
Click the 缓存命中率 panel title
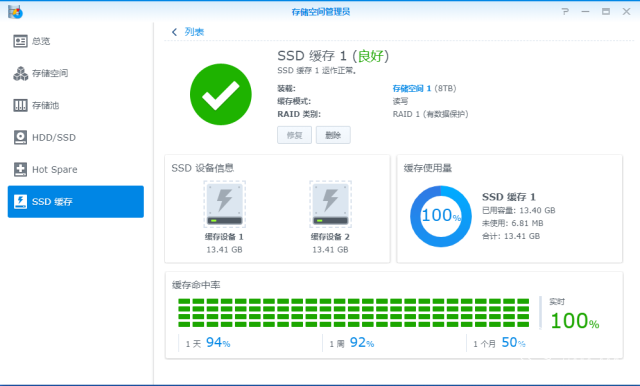click(x=196, y=285)
